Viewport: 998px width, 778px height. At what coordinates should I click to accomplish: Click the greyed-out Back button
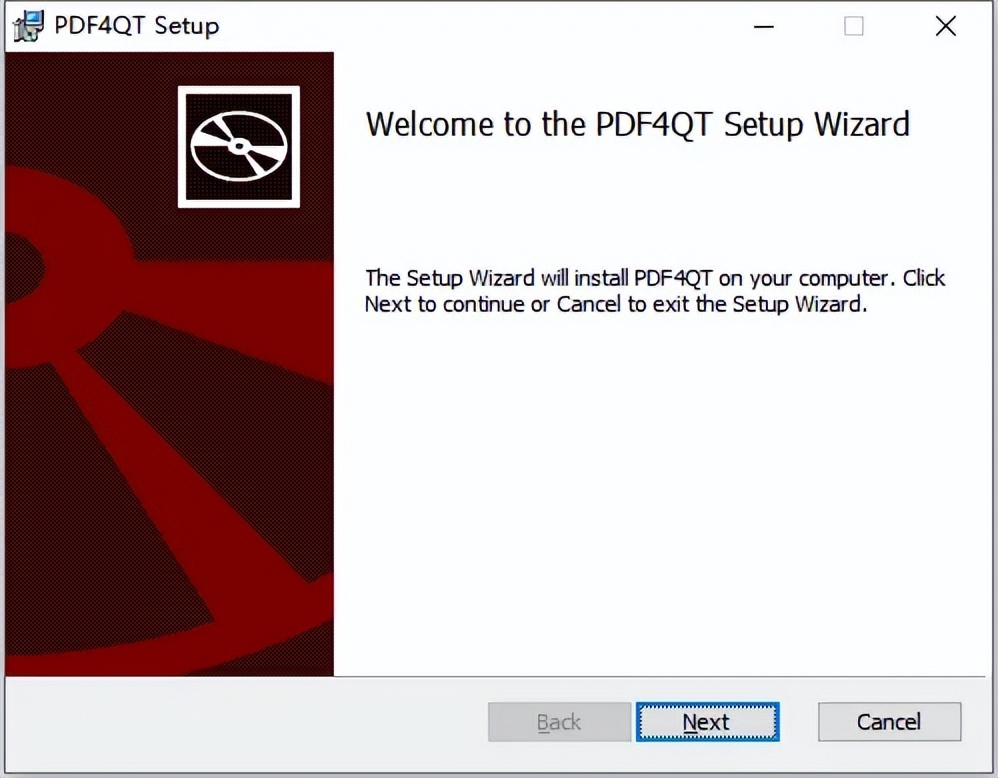point(559,722)
